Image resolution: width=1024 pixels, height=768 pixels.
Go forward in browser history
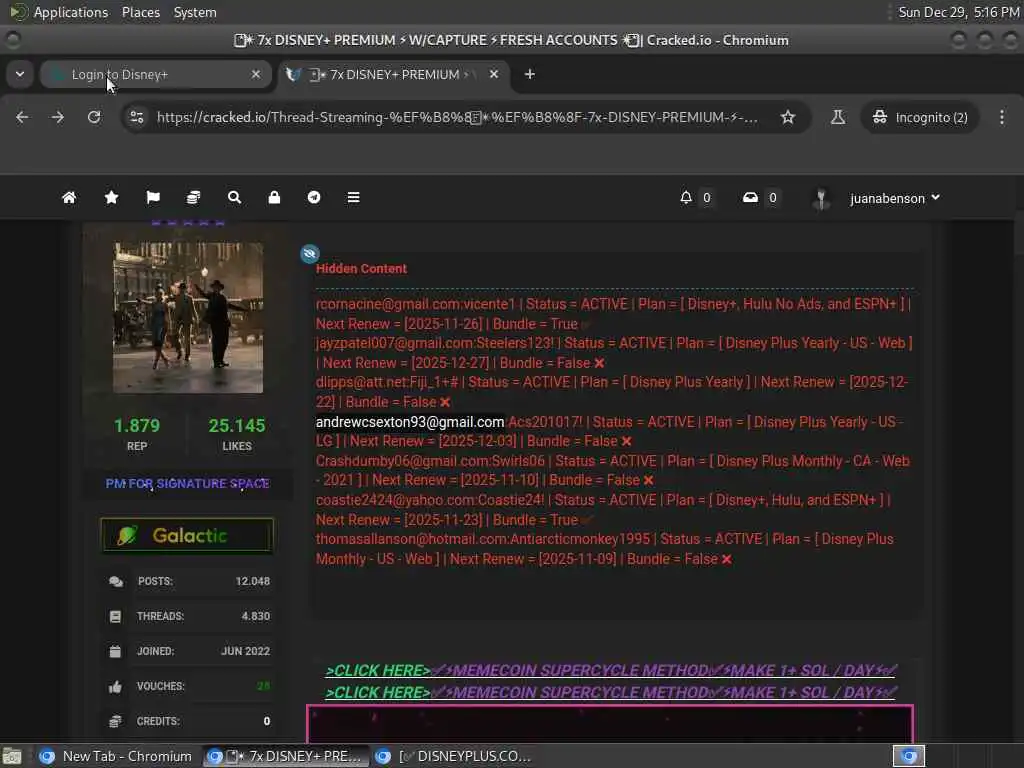(58, 117)
